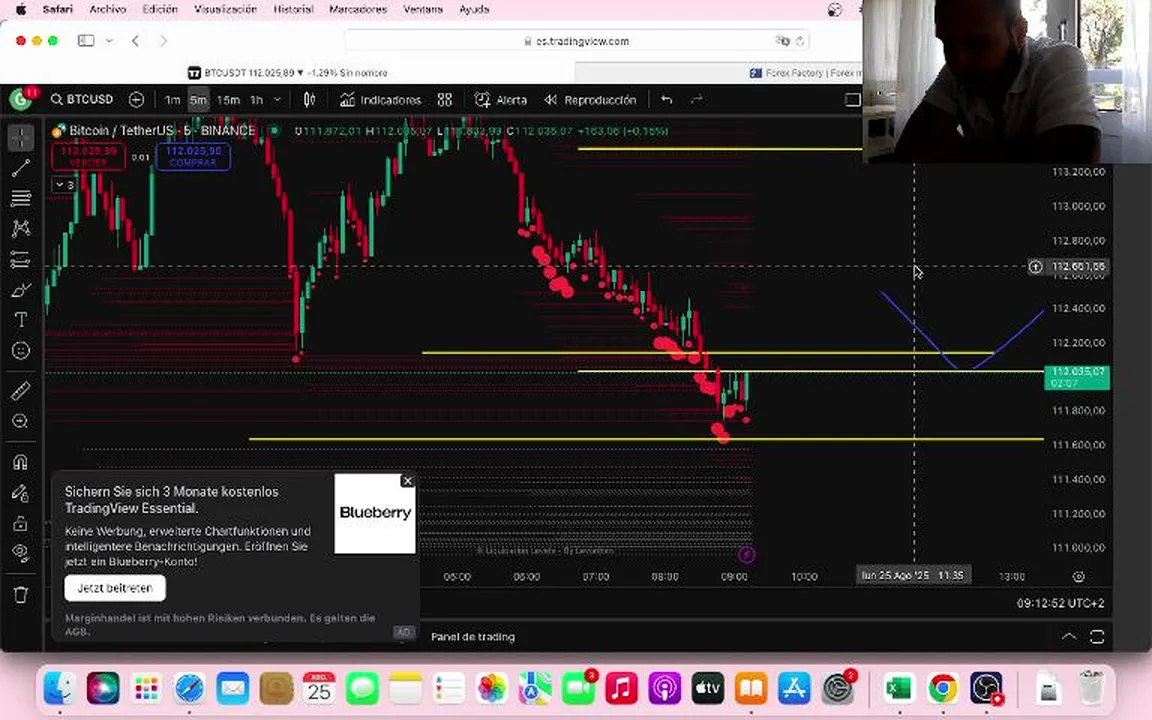Open the Safari Archivo menu
The height and width of the screenshot is (720, 1152).
click(107, 10)
